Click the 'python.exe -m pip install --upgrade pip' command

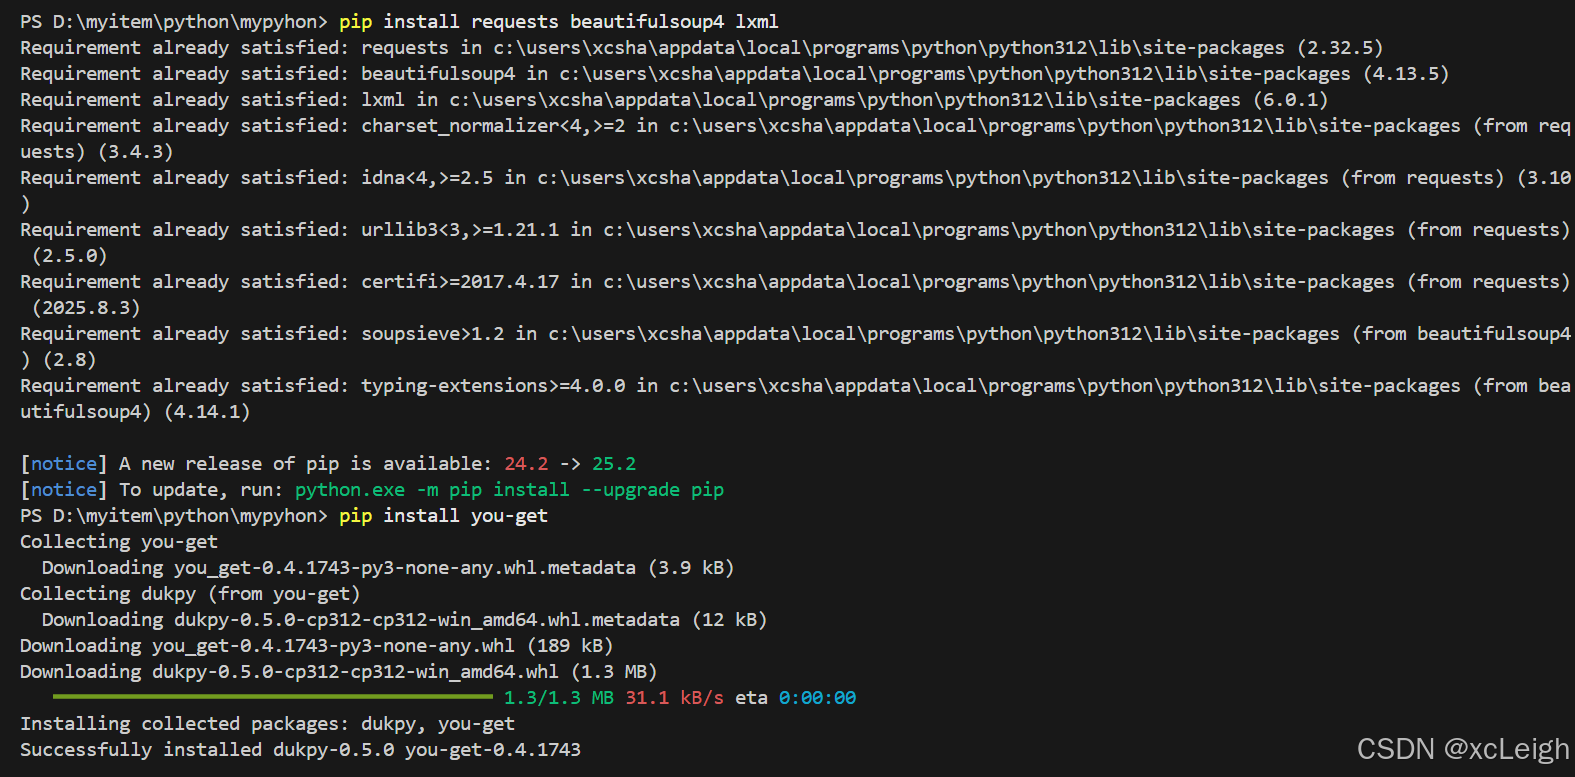click(x=509, y=490)
